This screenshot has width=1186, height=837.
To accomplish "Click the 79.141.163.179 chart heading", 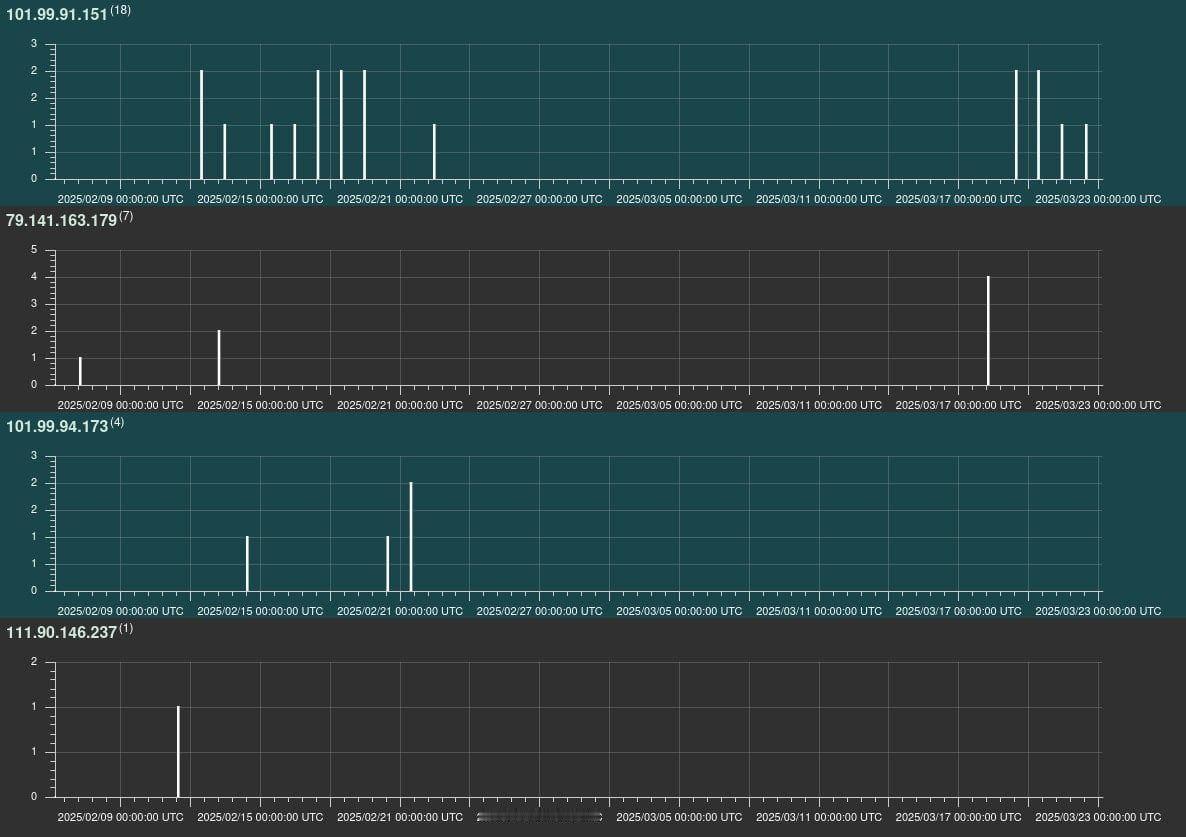I will [61, 220].
